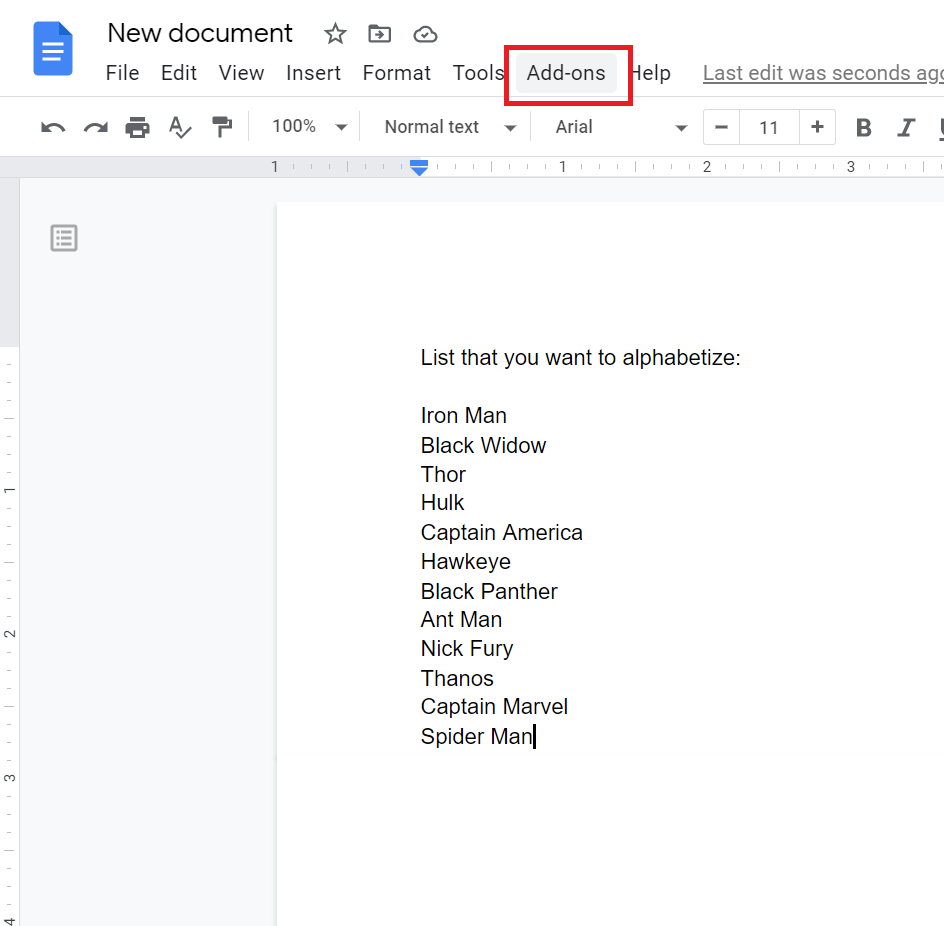Viewport: 944px width, 926px height.
Task: Open the Help menu
Action: 651,73
